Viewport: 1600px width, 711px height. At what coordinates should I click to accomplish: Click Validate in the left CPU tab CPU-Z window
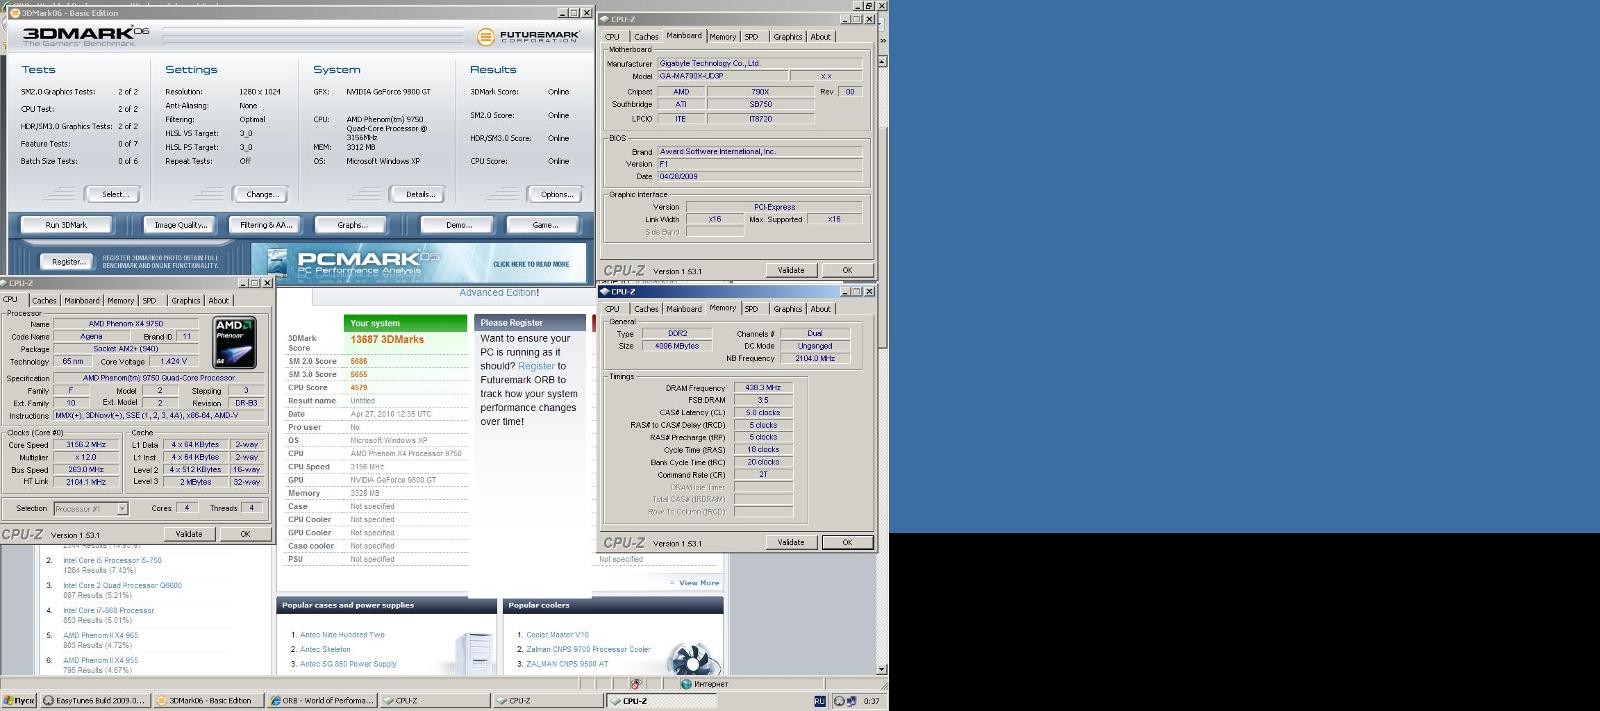pos(189,534)
